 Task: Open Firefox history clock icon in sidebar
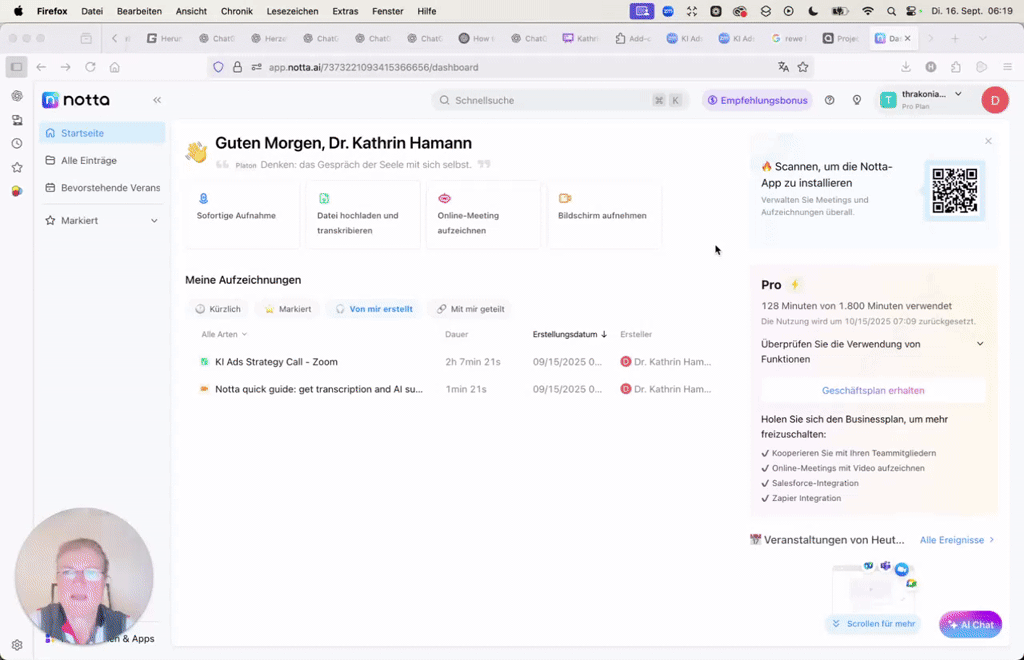click(x=17, y=144)
